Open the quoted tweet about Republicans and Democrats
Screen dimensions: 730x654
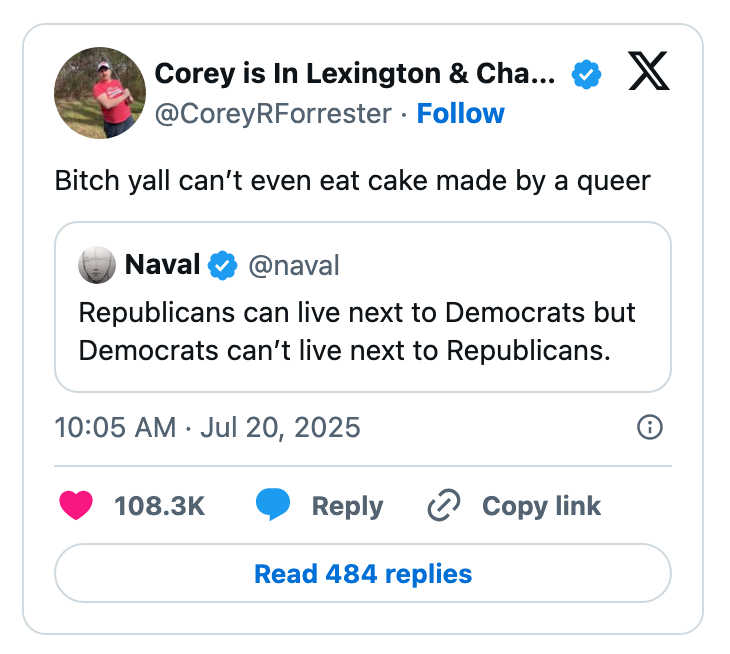(x=362, y=332)
